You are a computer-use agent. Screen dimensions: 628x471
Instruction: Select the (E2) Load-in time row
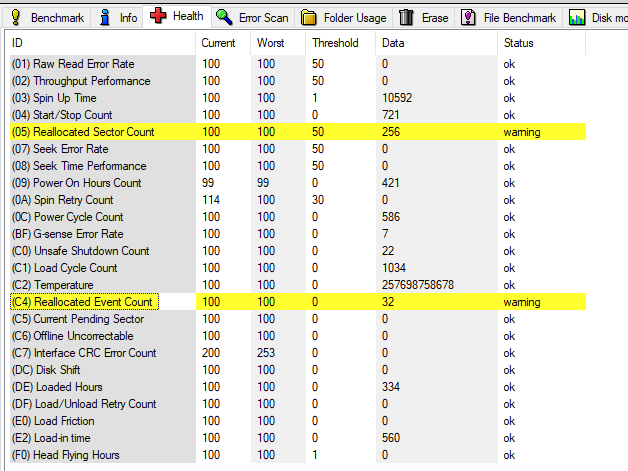click(x=298, y=438)
